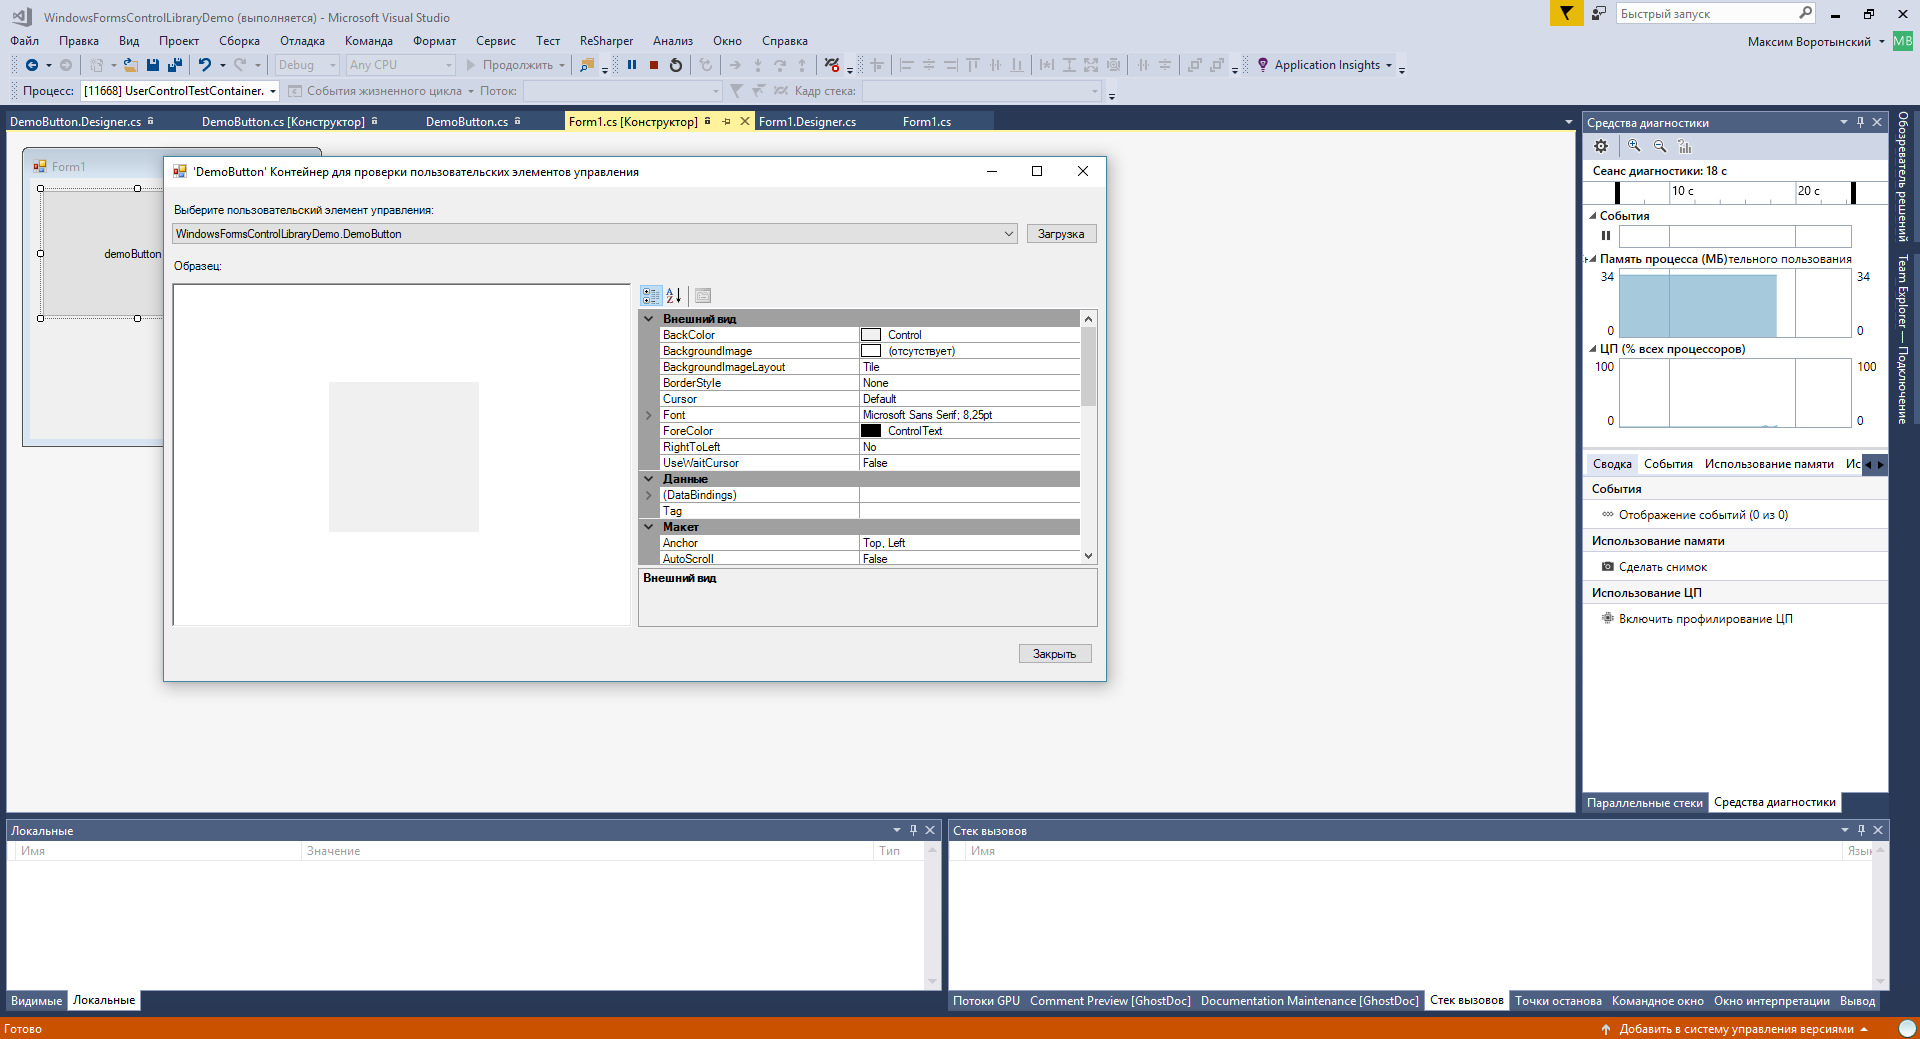Screen dimensions: 1920x1039
Task: Click the property grid scroll-down arrow
Action: (1088, 557)
